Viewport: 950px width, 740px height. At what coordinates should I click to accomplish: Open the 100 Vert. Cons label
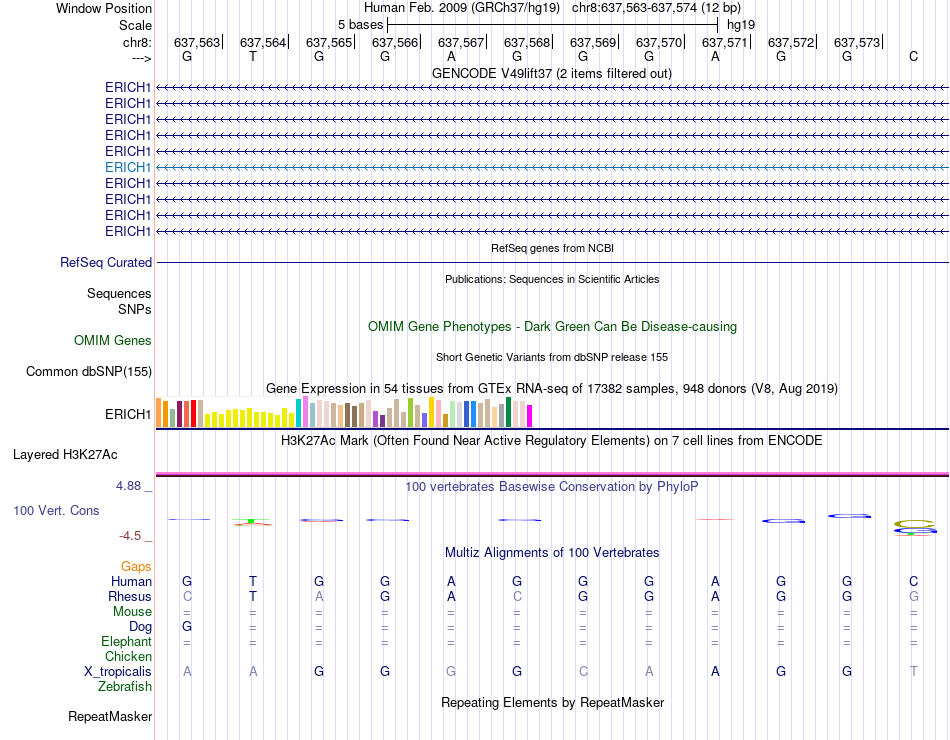pyautogui.click(x=56, y=510)
